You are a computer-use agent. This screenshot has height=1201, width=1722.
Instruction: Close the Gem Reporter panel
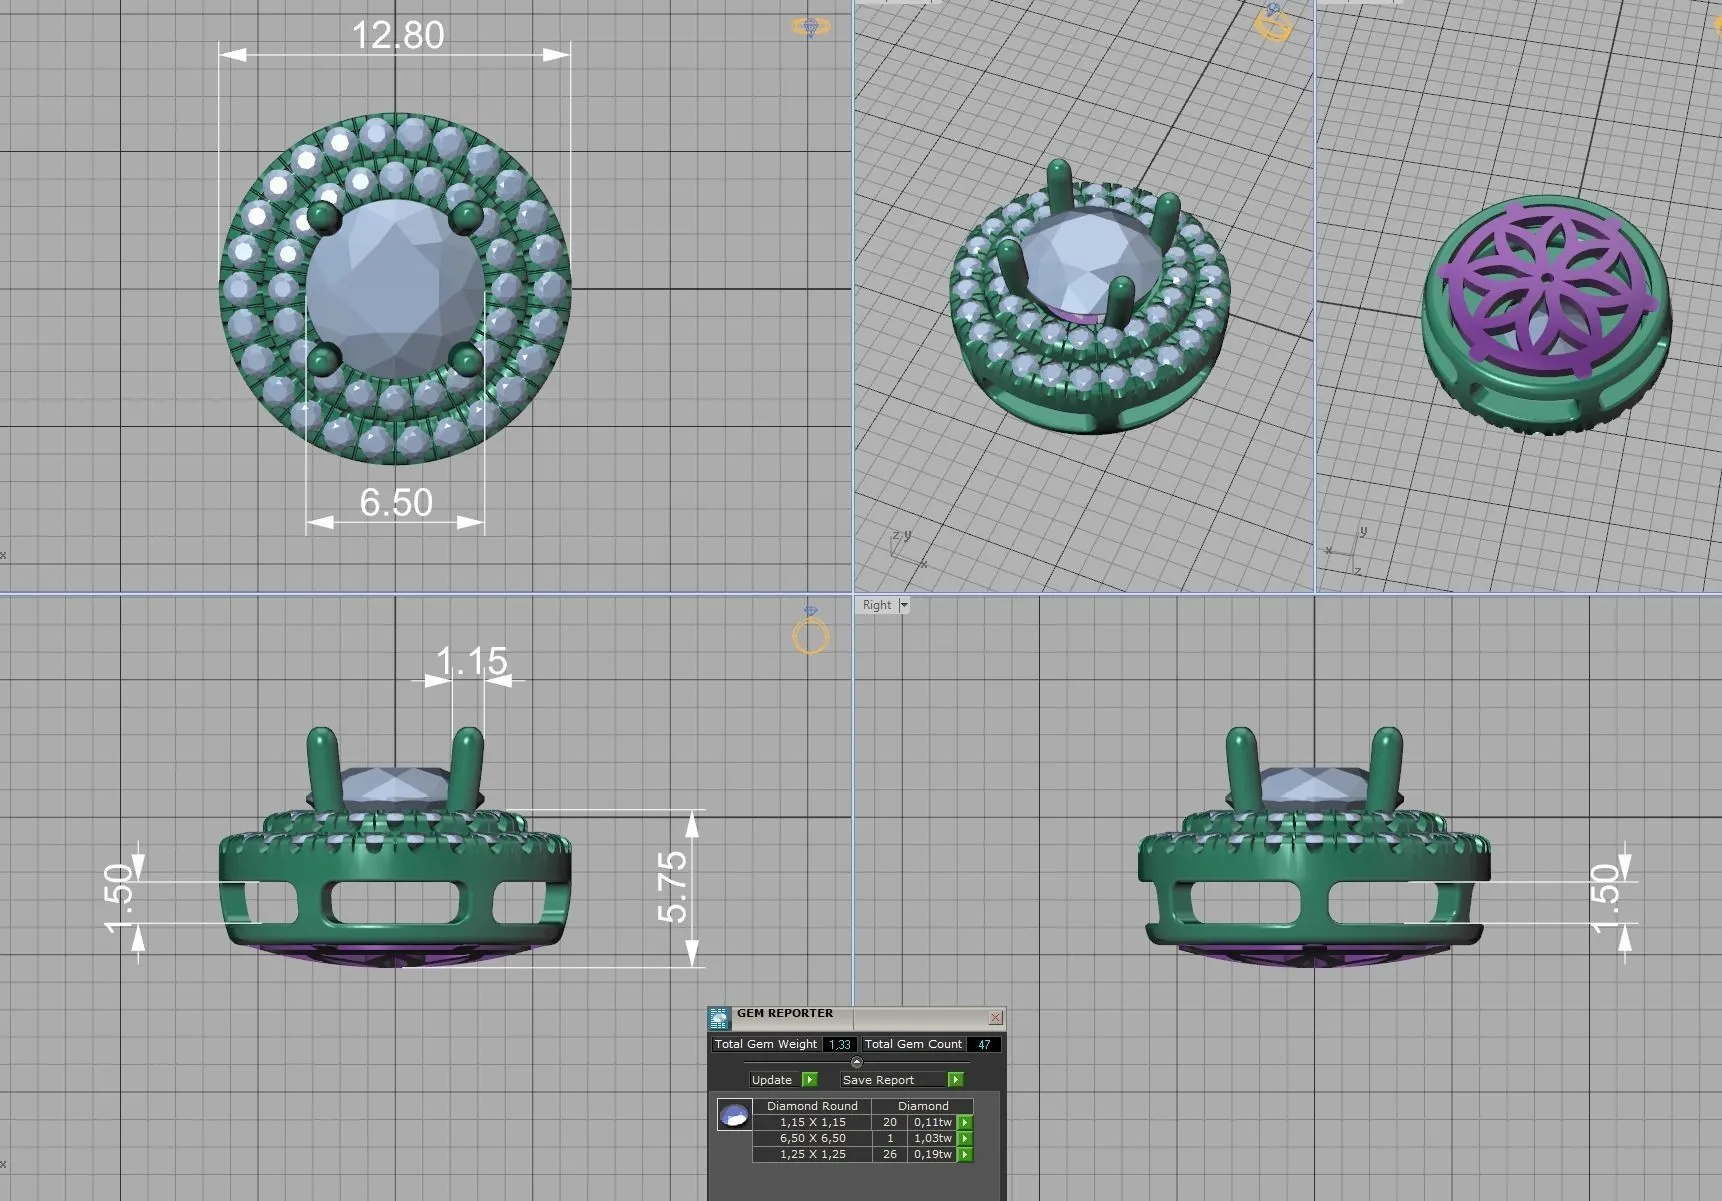point(996,1018)
